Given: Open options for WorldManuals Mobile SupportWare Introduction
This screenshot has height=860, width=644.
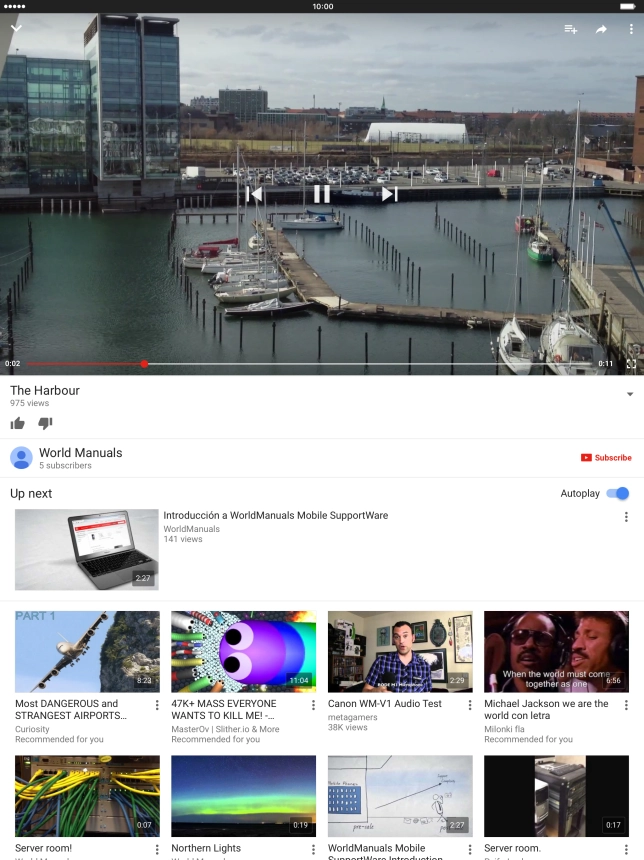Looking at the screenshot, I should click(x=470, y=849).
